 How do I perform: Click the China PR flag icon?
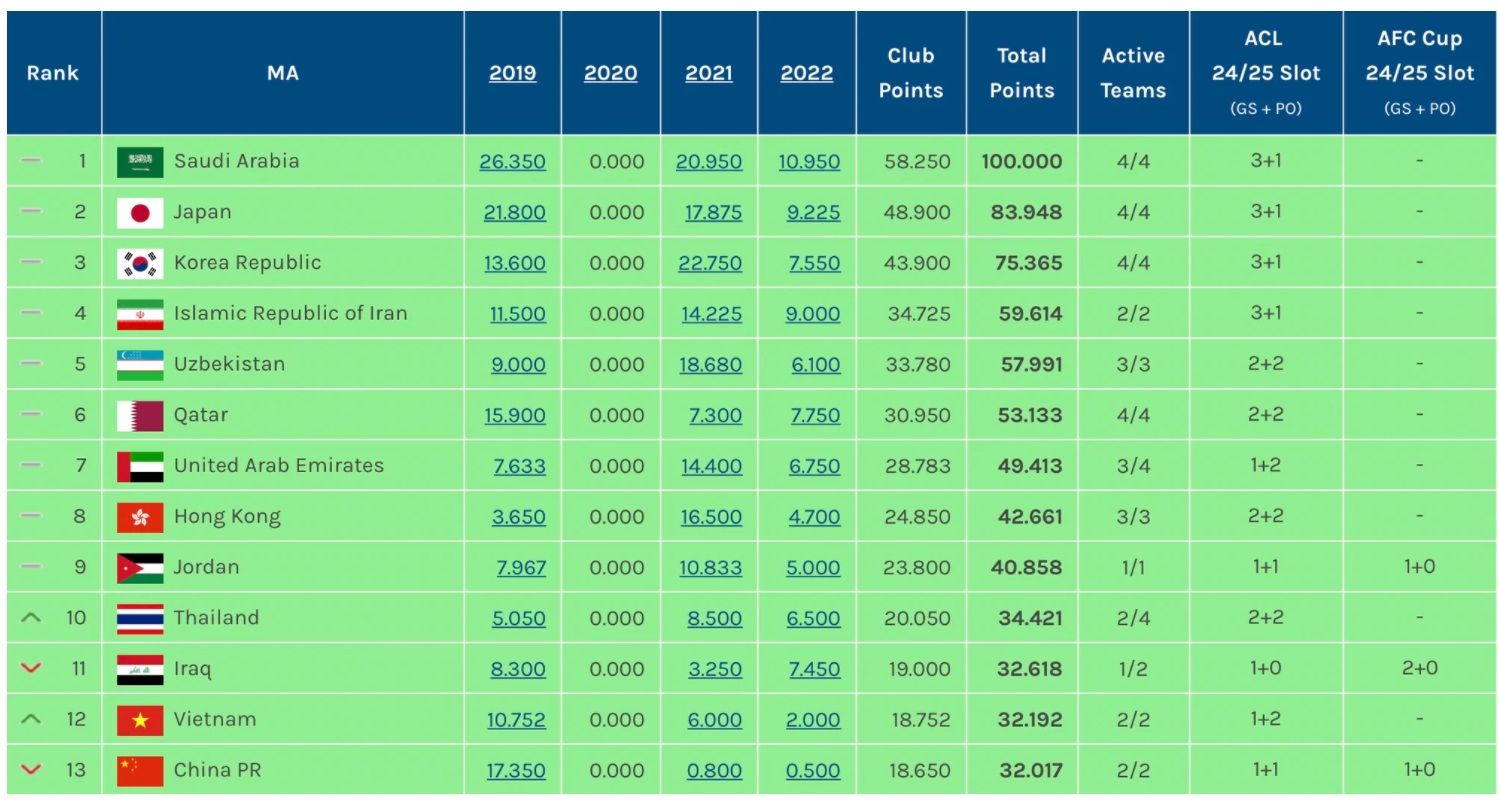click(140, 771)
